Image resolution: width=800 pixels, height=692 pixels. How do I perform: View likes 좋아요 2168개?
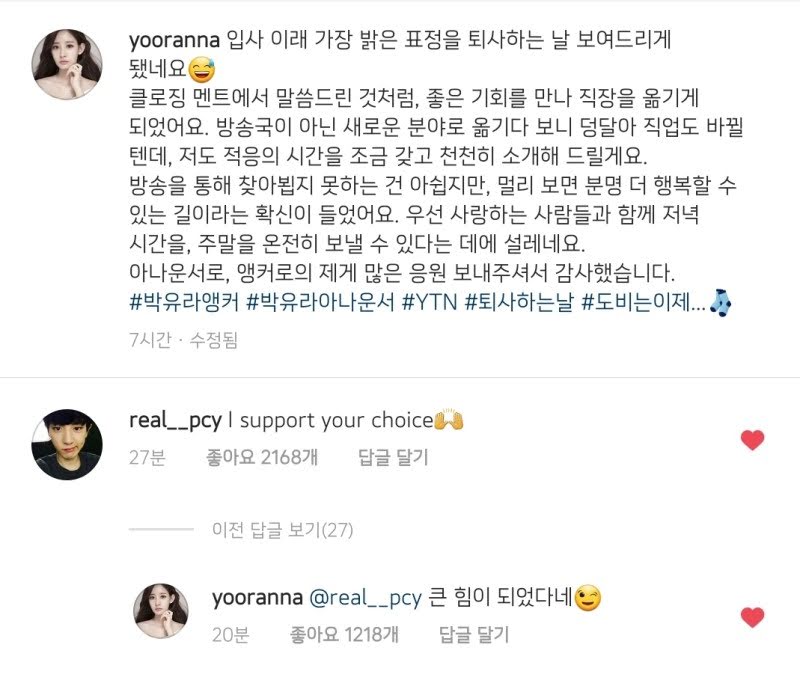262,457
